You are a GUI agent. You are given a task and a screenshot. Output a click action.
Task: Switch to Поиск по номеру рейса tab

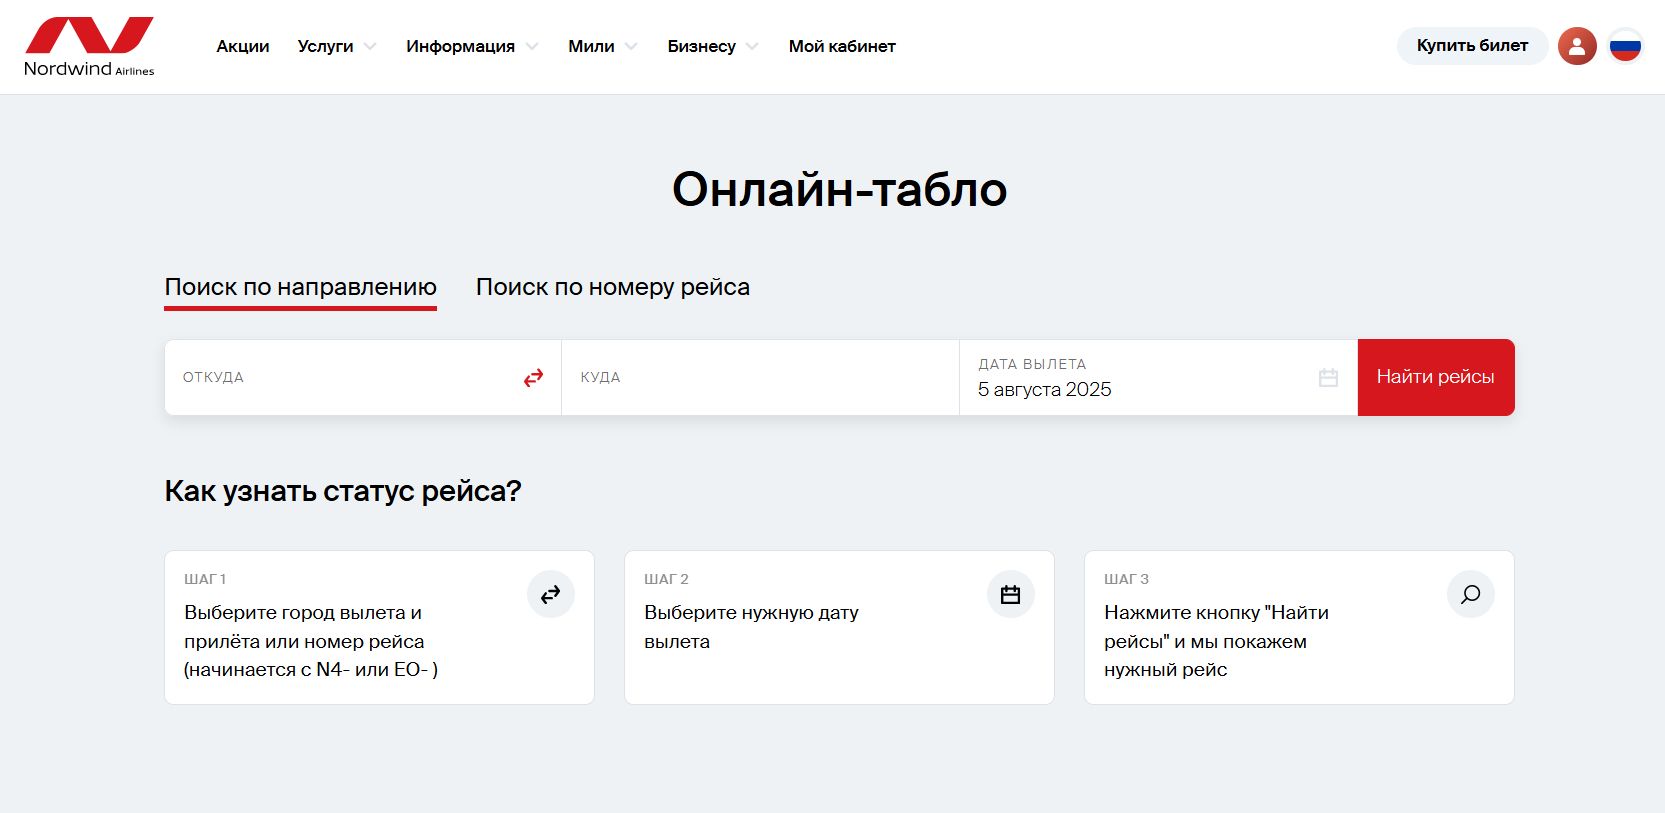click(613, 287)
